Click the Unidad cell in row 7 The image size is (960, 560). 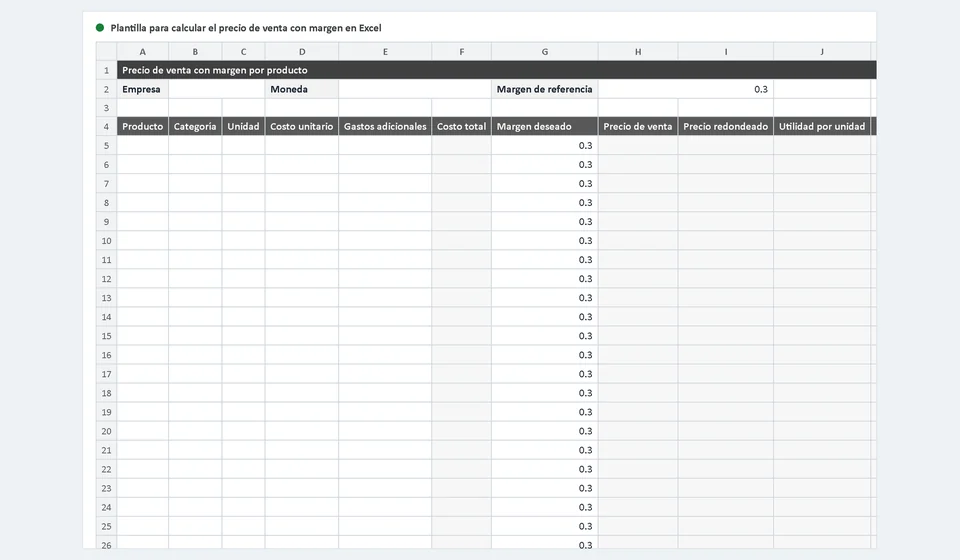[244, 184]
